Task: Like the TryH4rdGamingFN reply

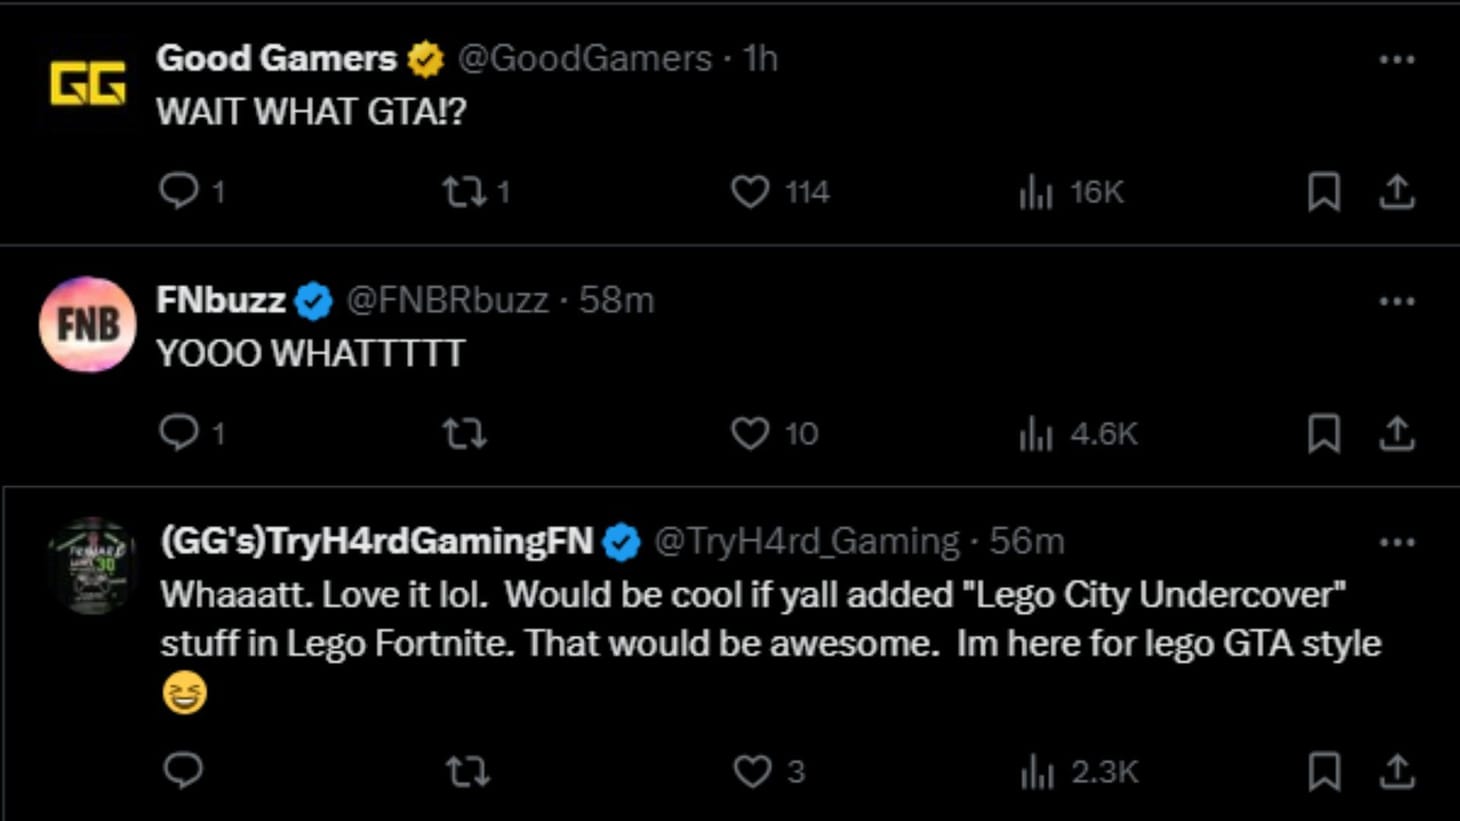Action: tap(750, 771)
